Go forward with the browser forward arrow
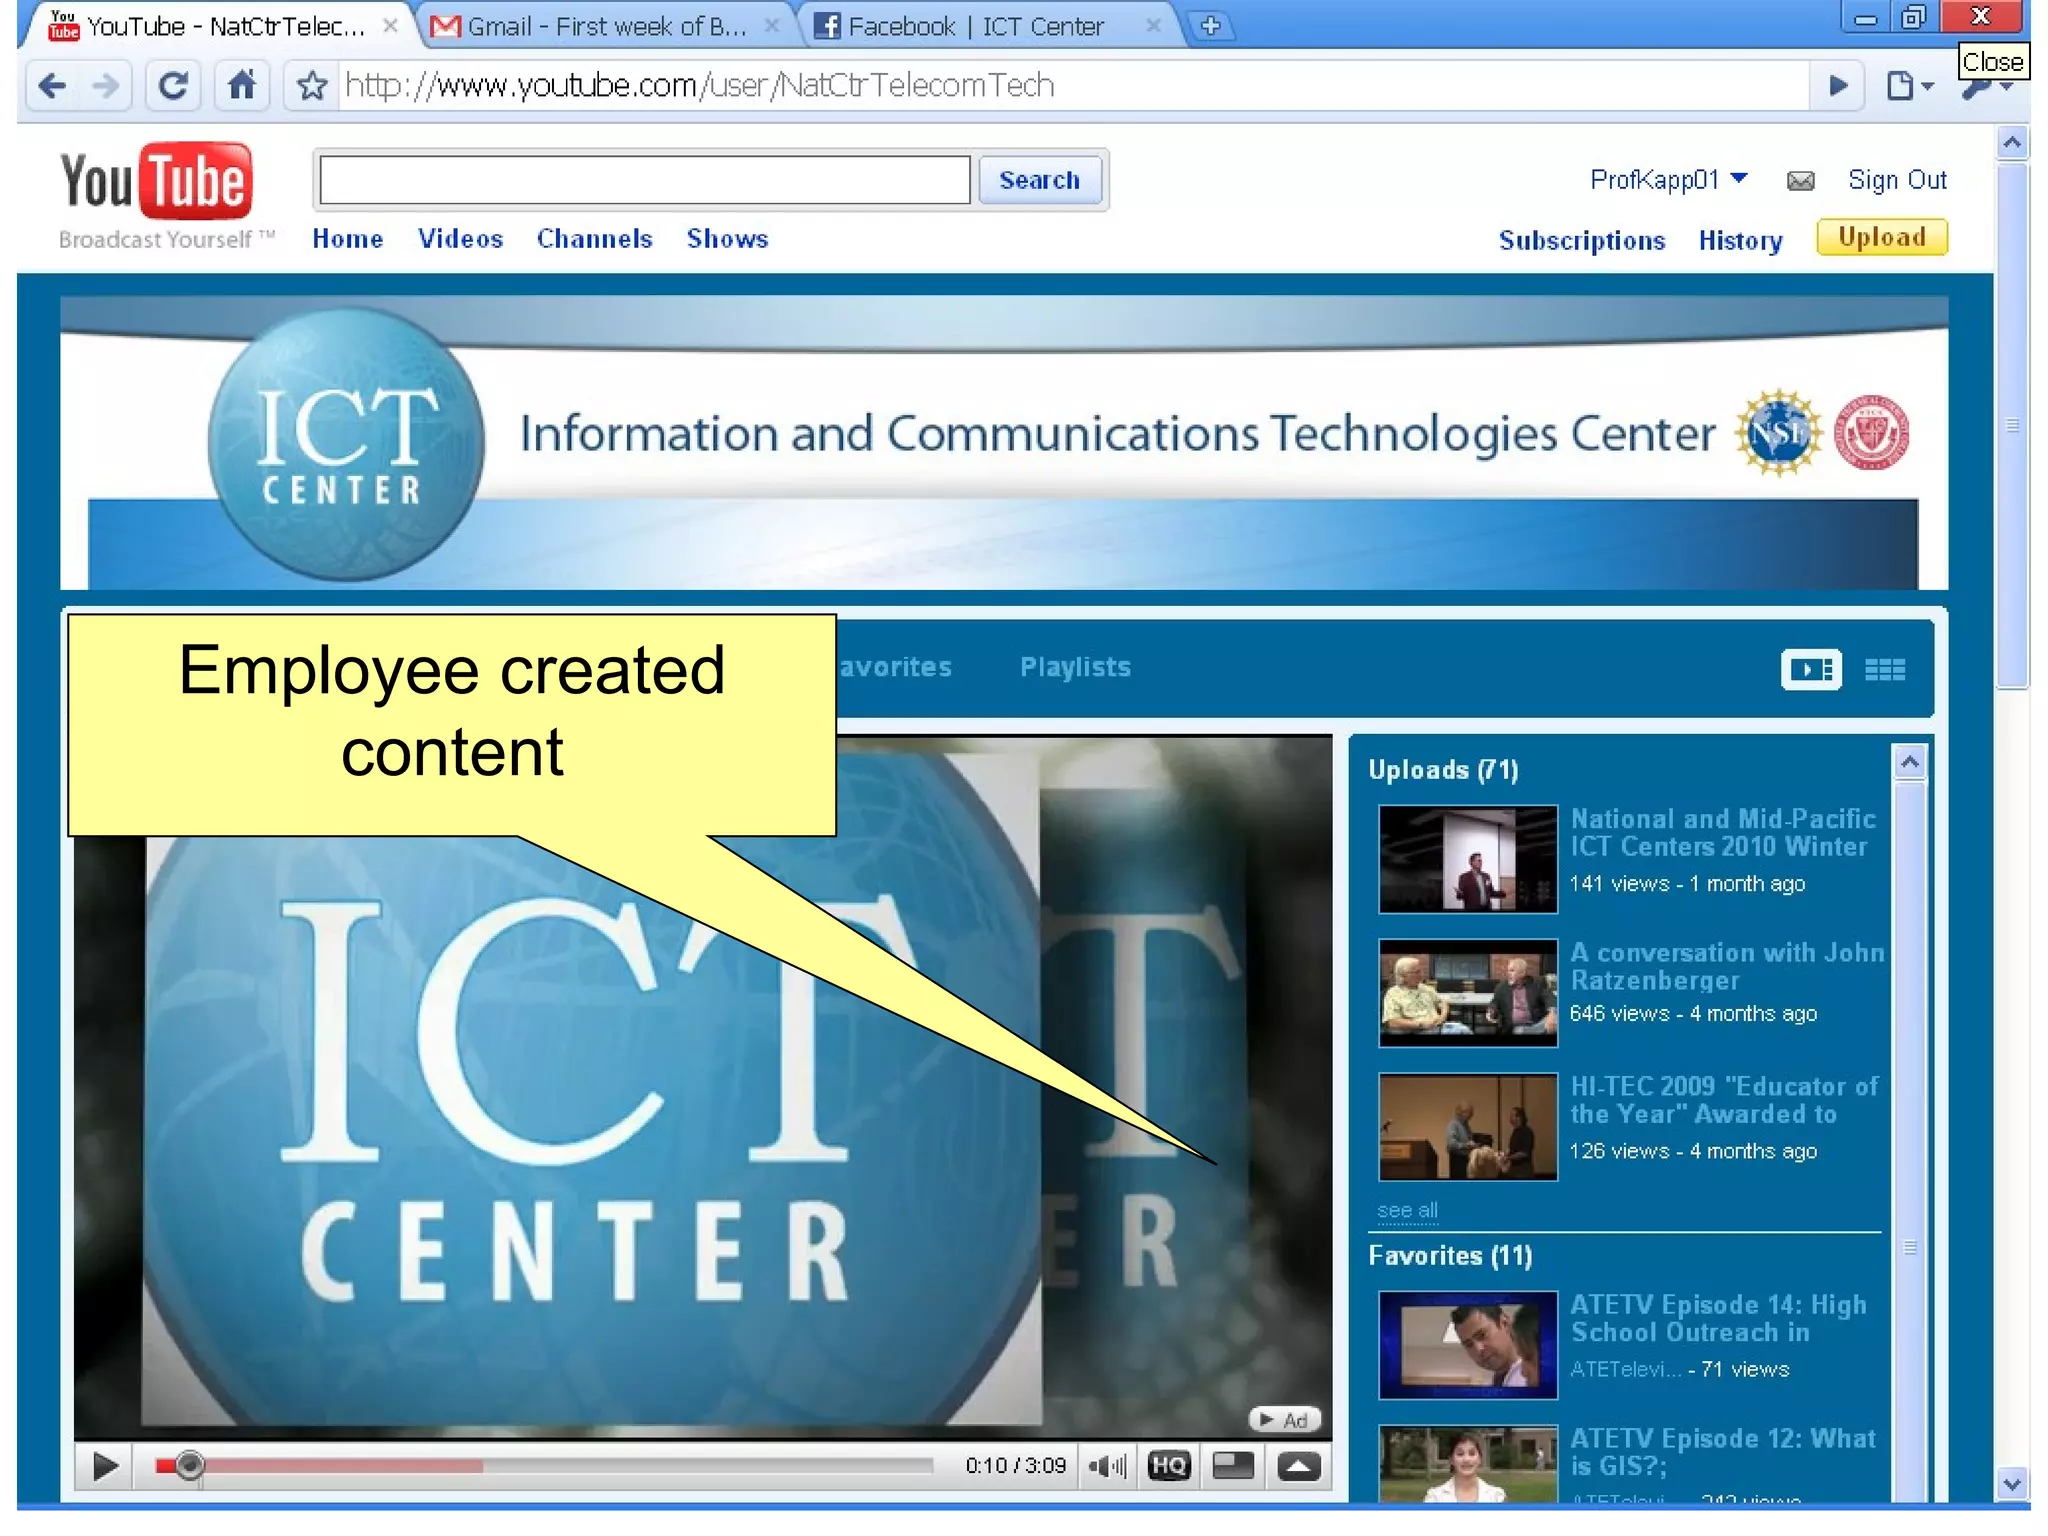Viewport: 2048px width, 1536px height. tap(105, 86)
